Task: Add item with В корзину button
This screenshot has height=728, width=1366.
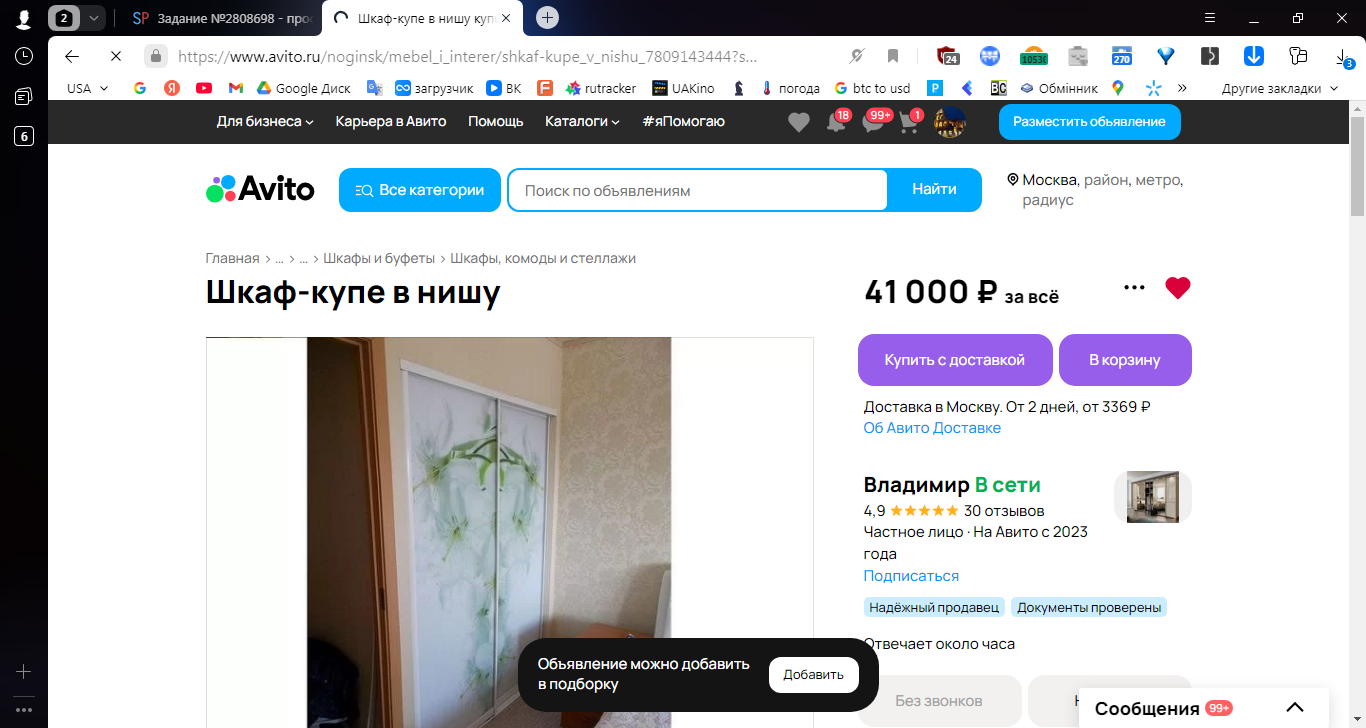Action: (1125, 360)
